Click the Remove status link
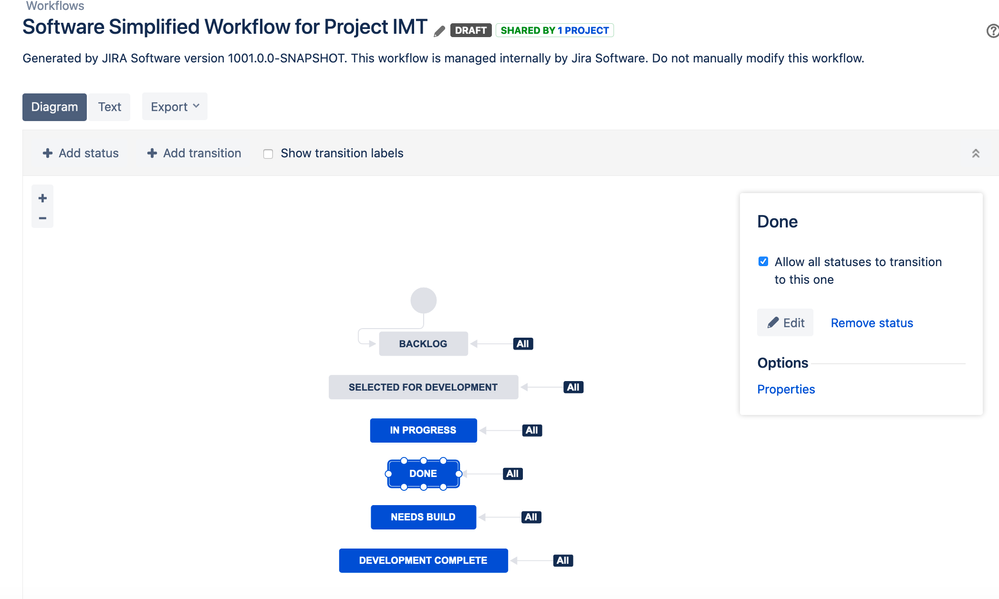 pos(872,323)
